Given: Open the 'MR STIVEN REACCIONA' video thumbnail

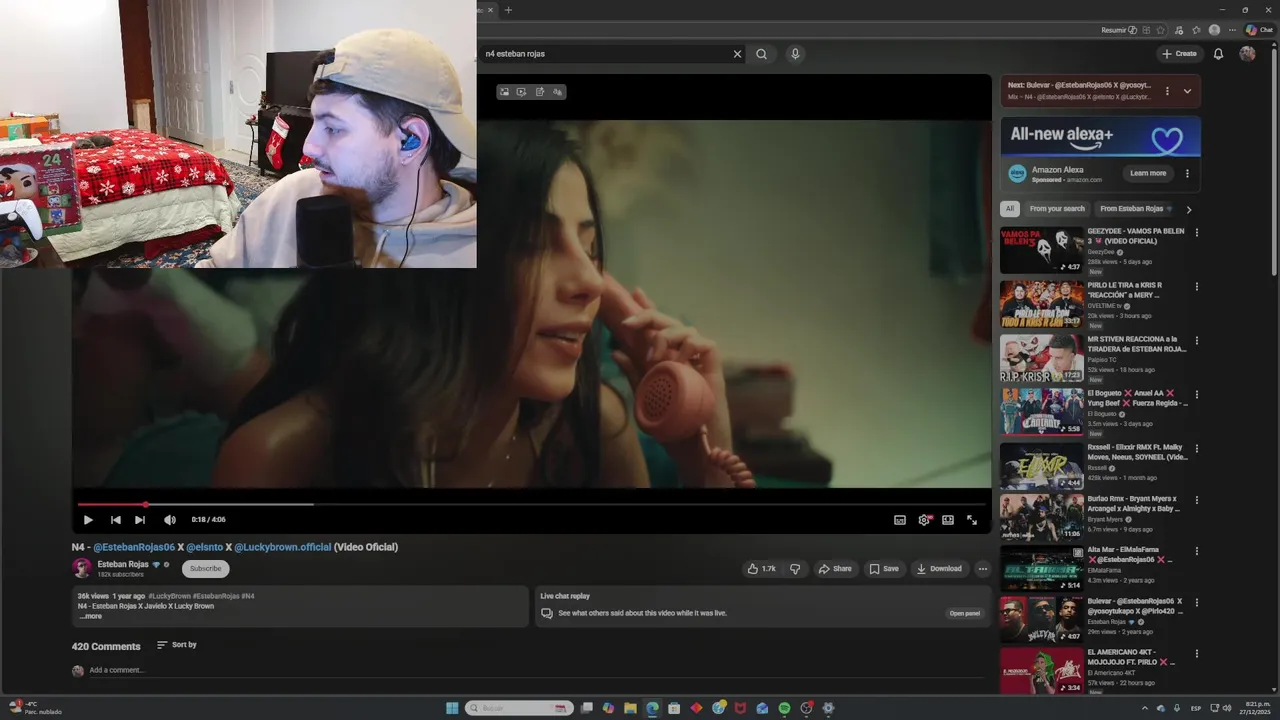Looking at the screenshot, I should coord(1042,358).
